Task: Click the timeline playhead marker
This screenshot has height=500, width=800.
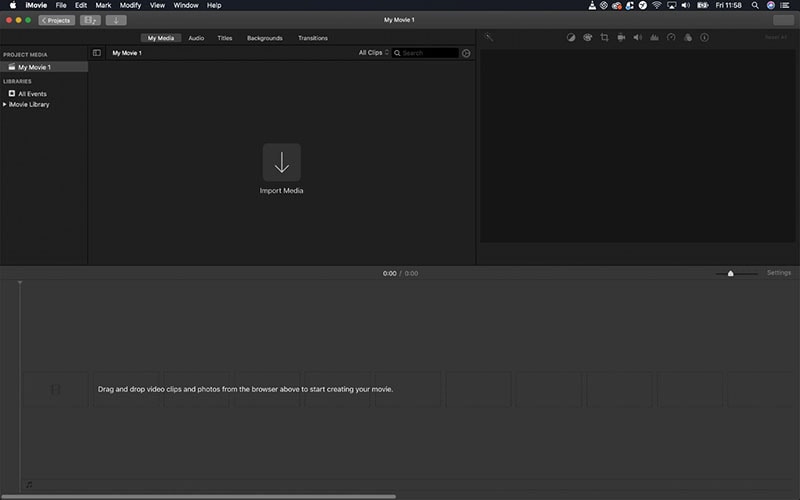Action: point(20,283)
